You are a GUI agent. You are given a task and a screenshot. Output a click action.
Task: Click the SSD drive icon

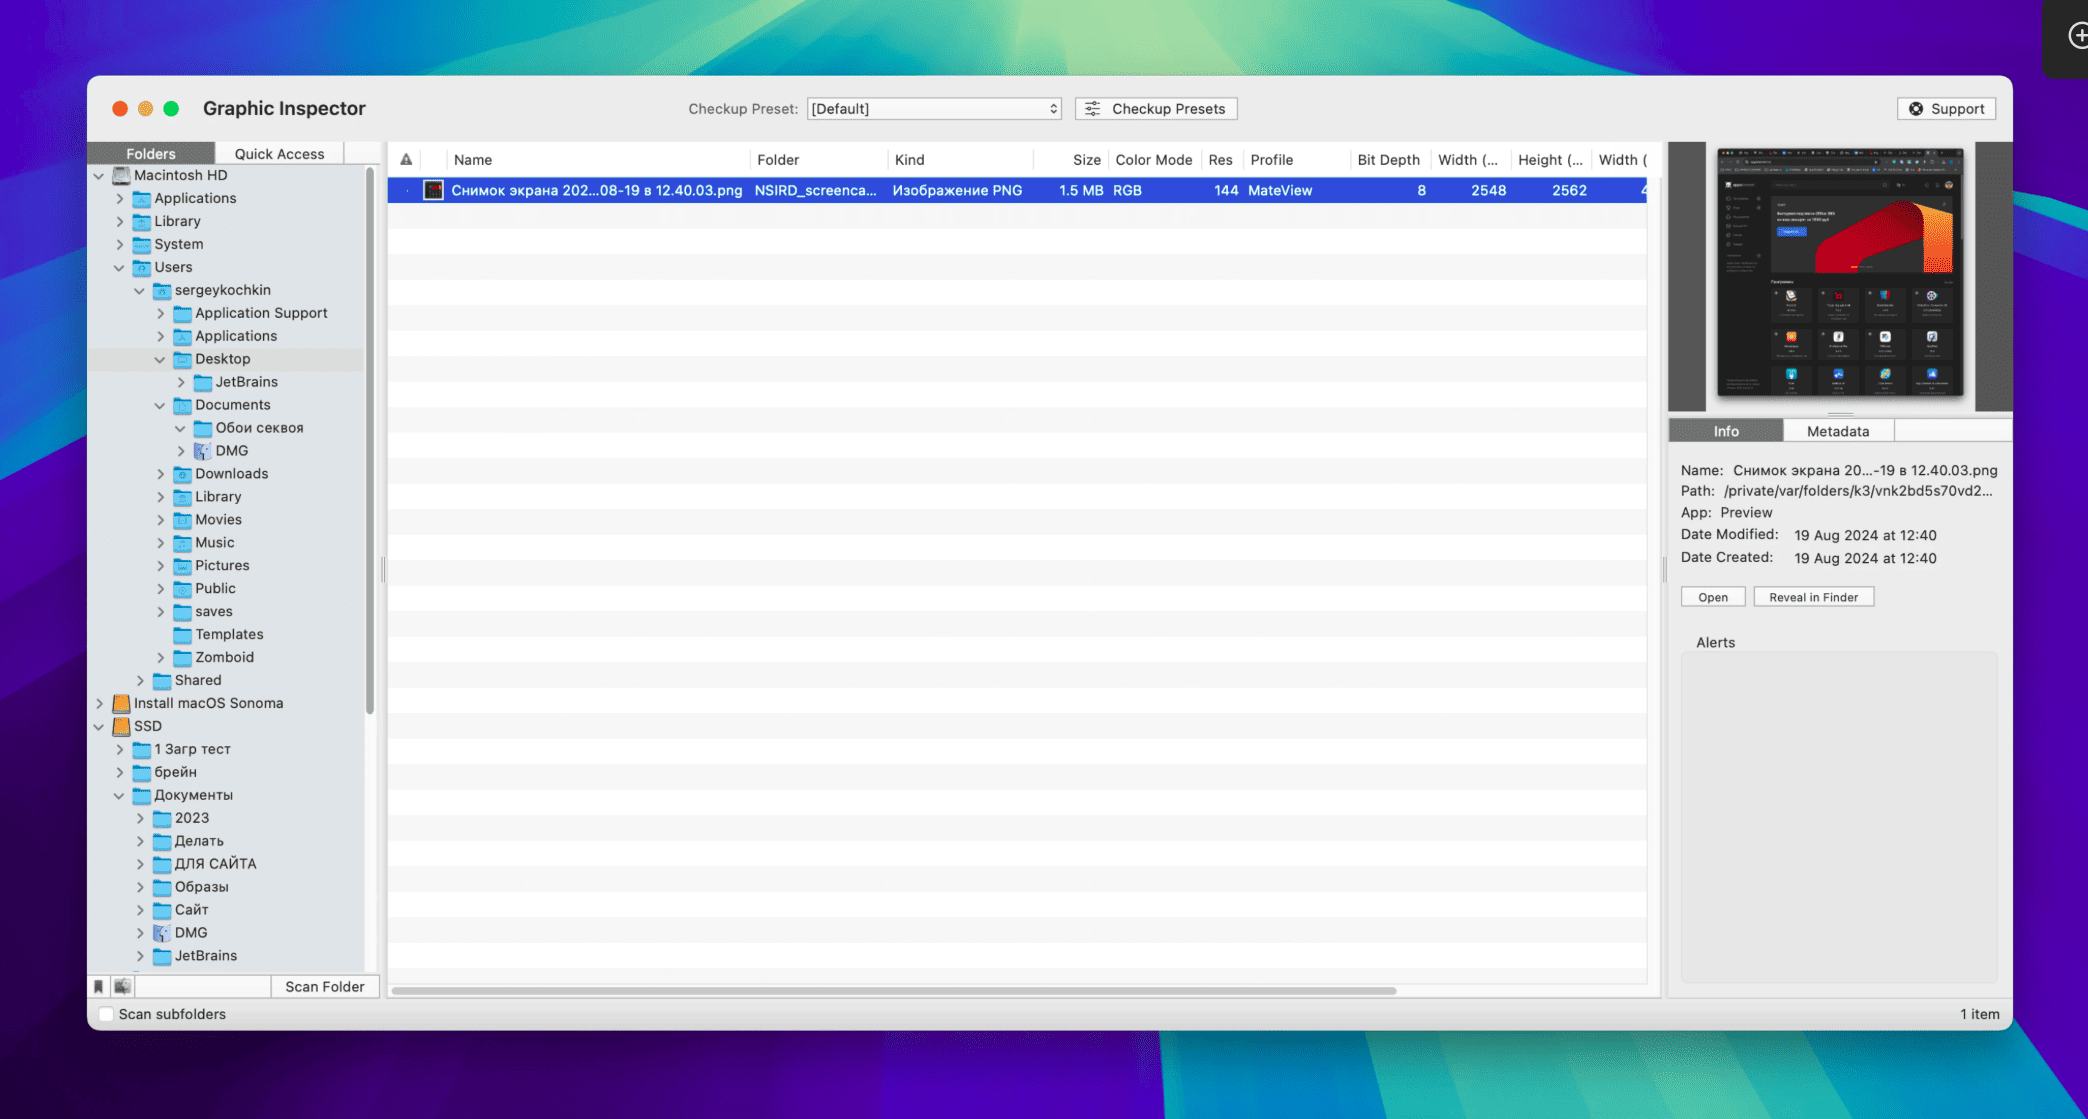pos(121,726)
